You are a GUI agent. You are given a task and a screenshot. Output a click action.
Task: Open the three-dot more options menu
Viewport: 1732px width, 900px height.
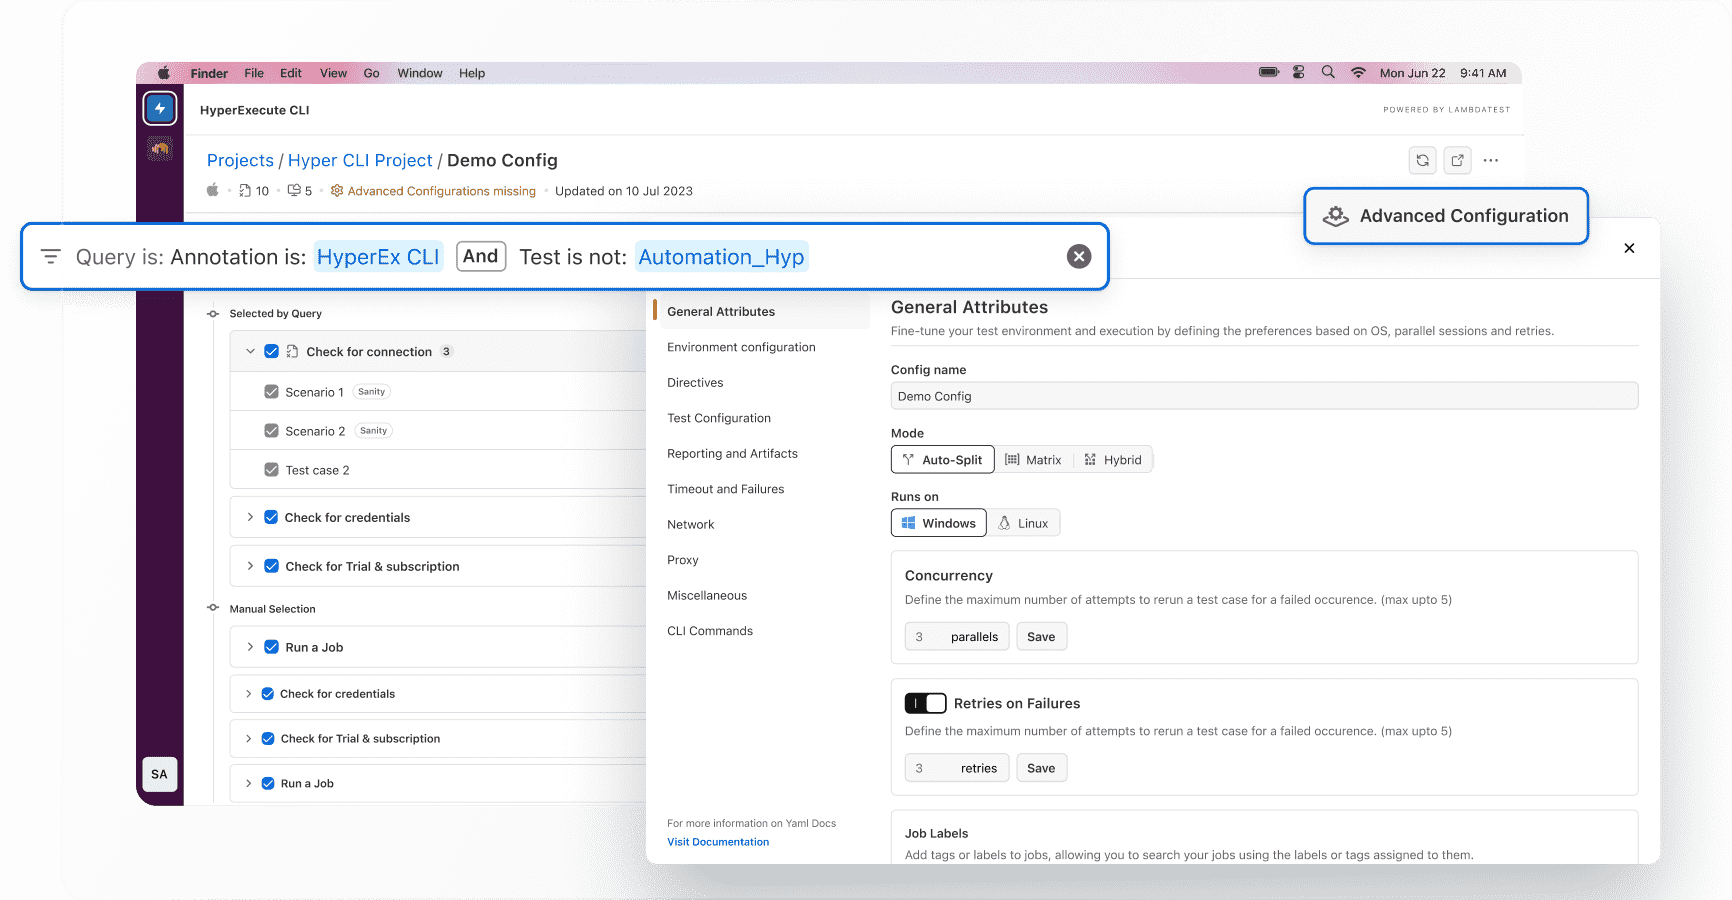pyautogui.click(x=1492, y=160)
